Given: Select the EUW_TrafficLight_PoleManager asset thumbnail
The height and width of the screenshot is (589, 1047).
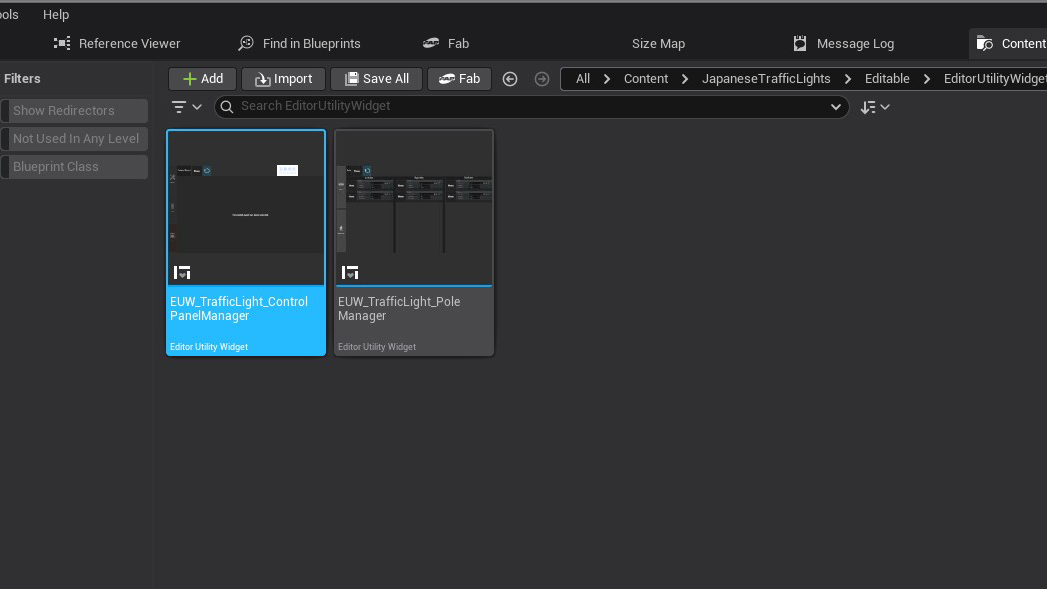Looking at the screenshot, I should pos(414,208).
